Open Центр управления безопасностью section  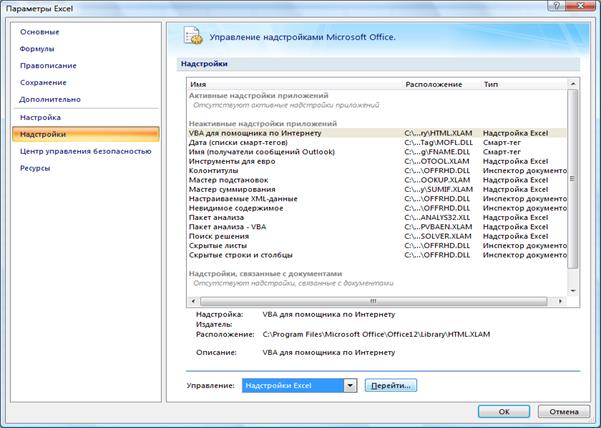pyautogui.click(x=85, y=151)
